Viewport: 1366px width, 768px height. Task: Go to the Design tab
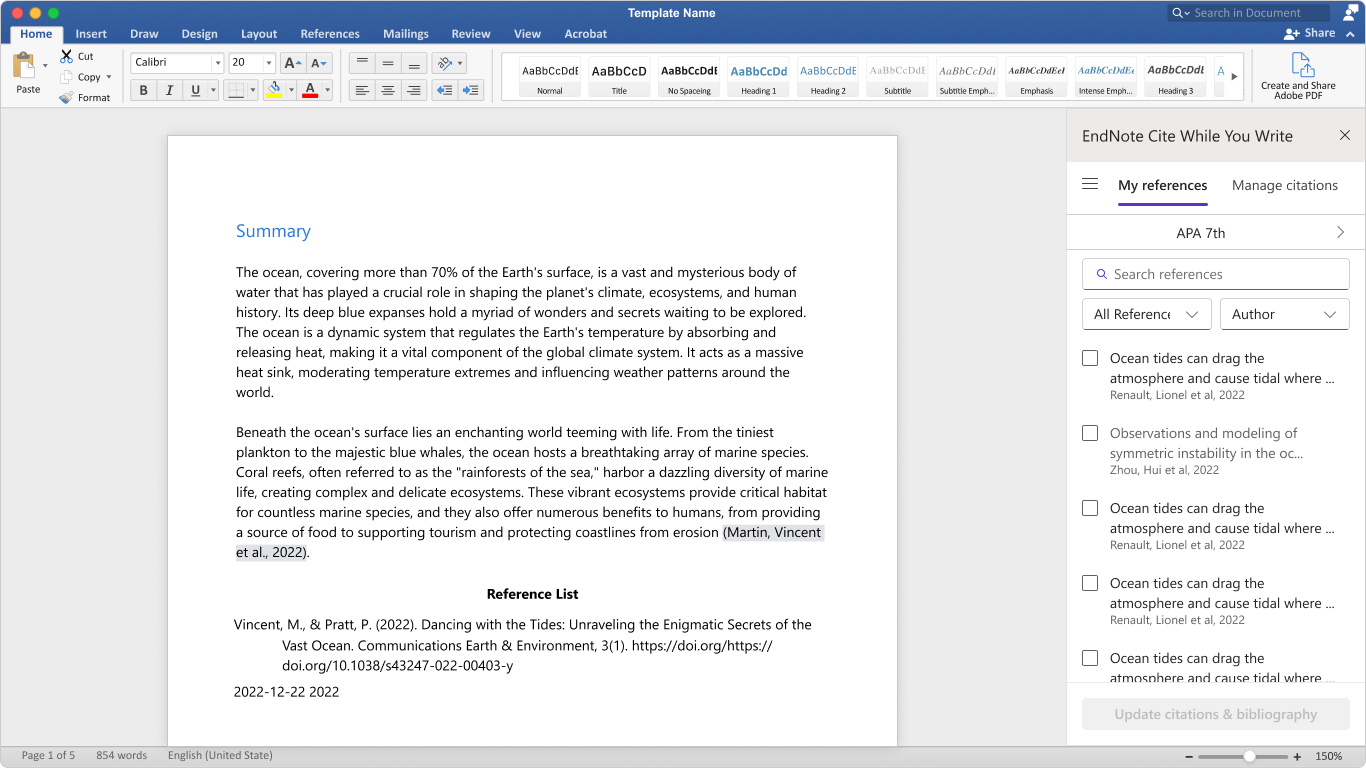(x=199, y=34)
